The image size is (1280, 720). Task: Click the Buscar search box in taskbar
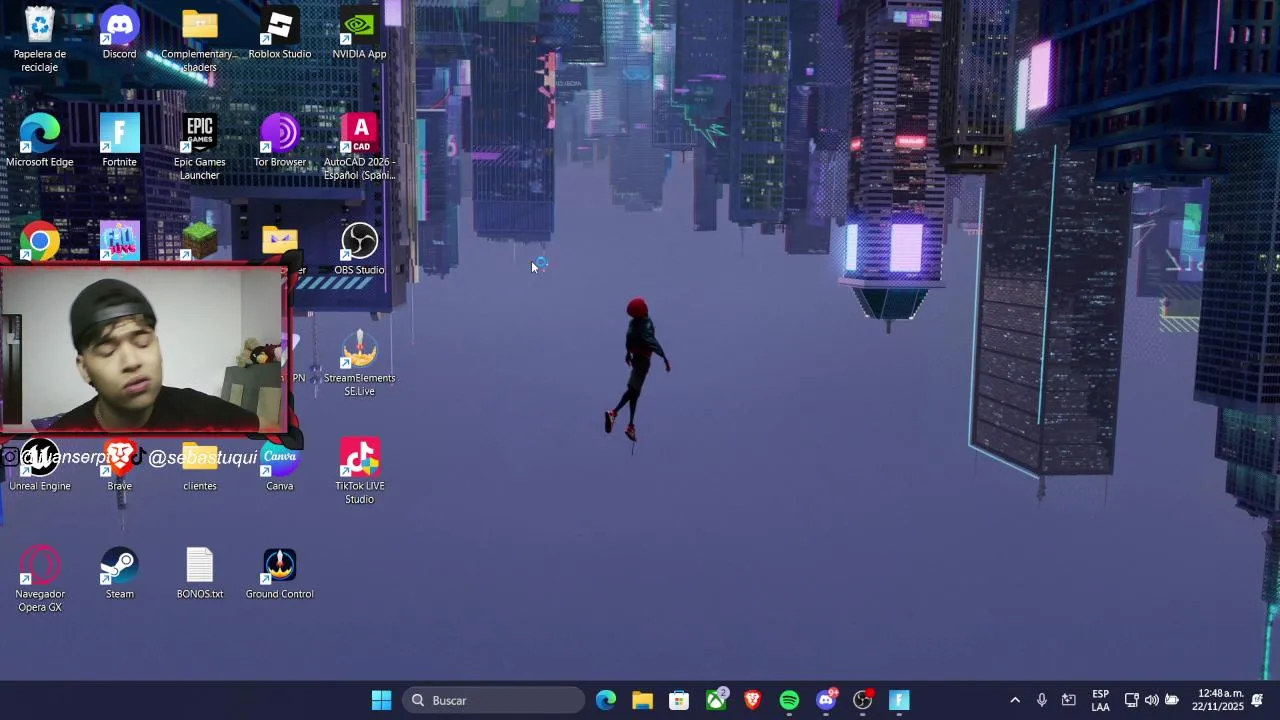point(494,700)
